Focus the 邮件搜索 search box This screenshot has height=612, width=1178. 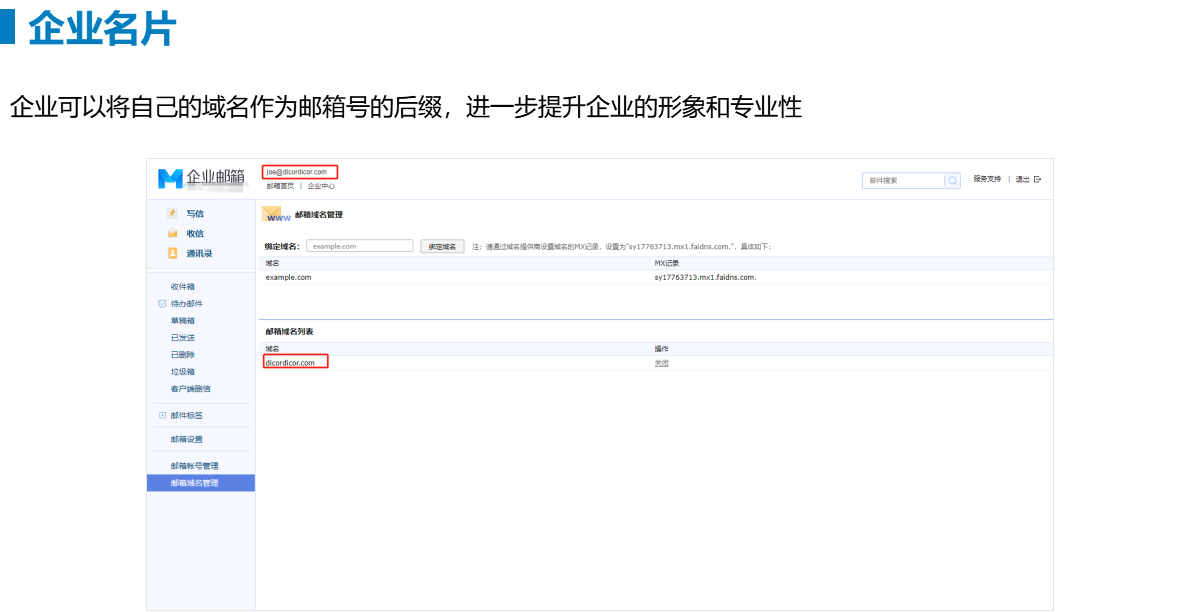[x=903, y=181]
